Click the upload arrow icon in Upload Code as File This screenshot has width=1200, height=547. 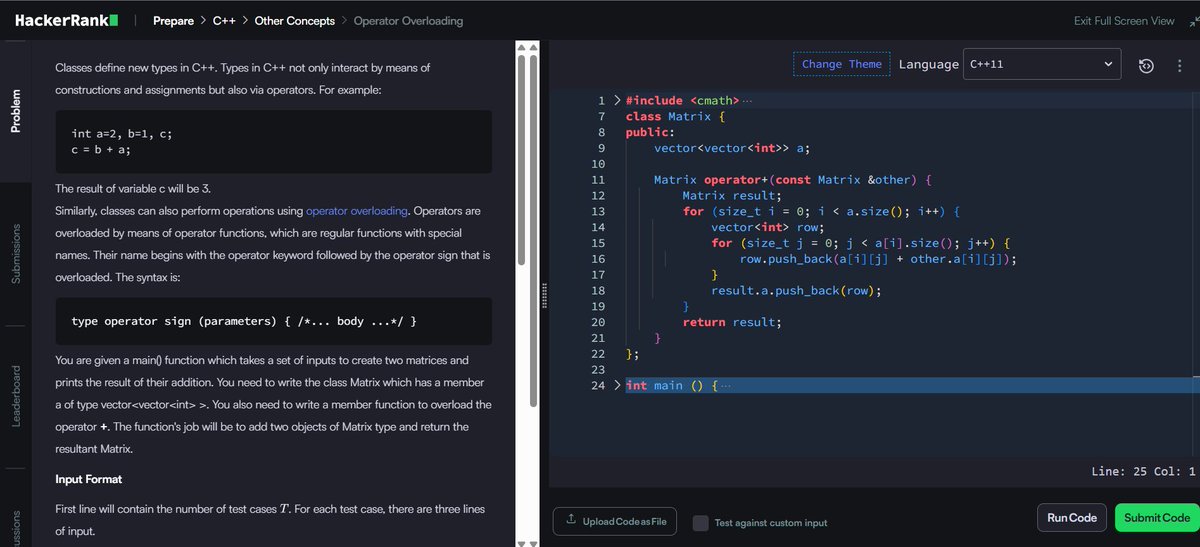click(571, 521)
